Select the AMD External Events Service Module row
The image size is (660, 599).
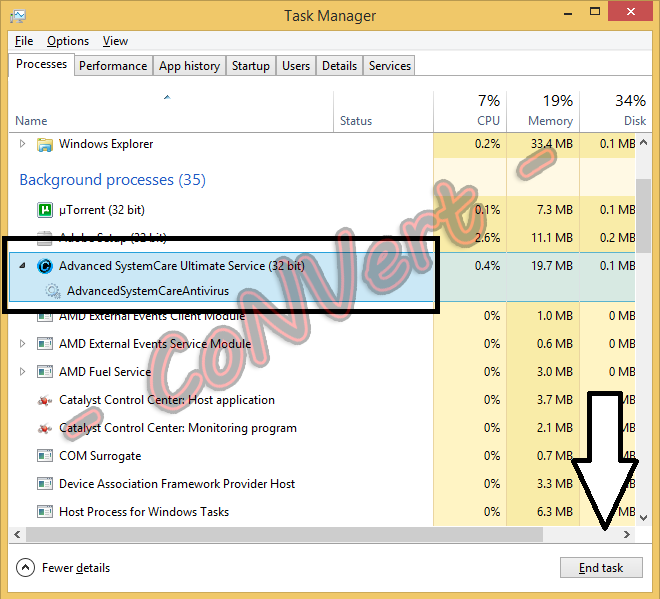pos(322,344)
